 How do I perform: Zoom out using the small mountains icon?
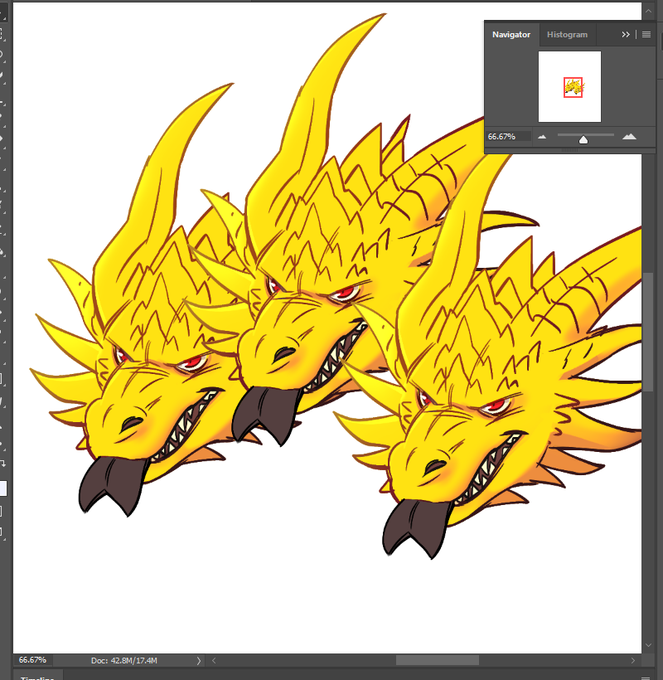(542, 137)
